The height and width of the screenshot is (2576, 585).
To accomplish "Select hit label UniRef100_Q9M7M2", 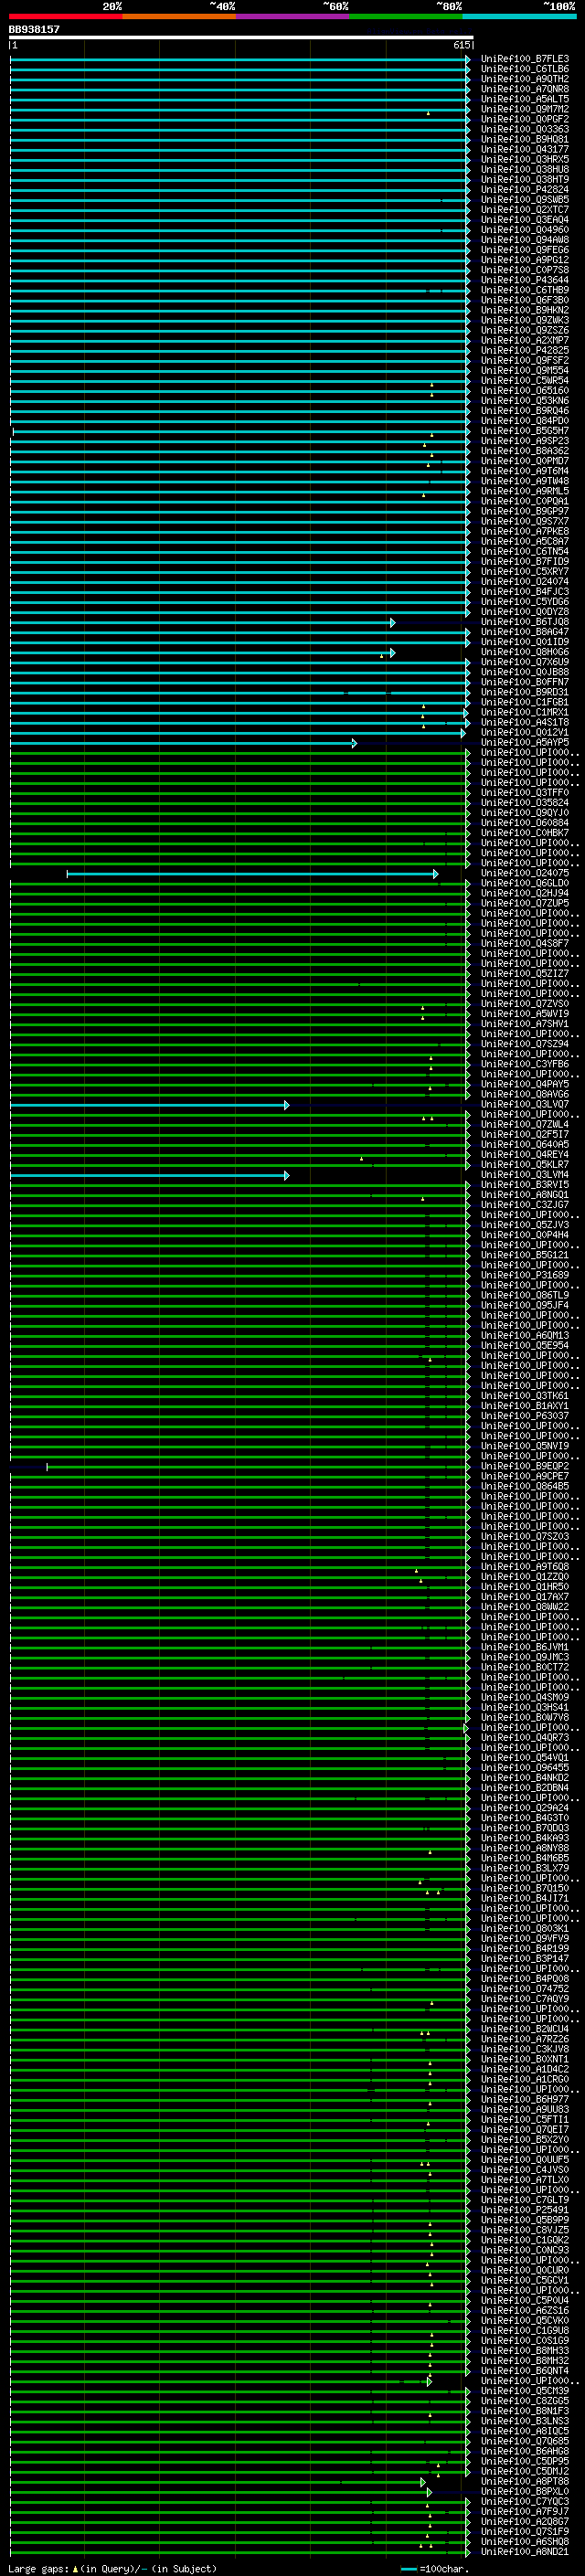I will (525, 109).
